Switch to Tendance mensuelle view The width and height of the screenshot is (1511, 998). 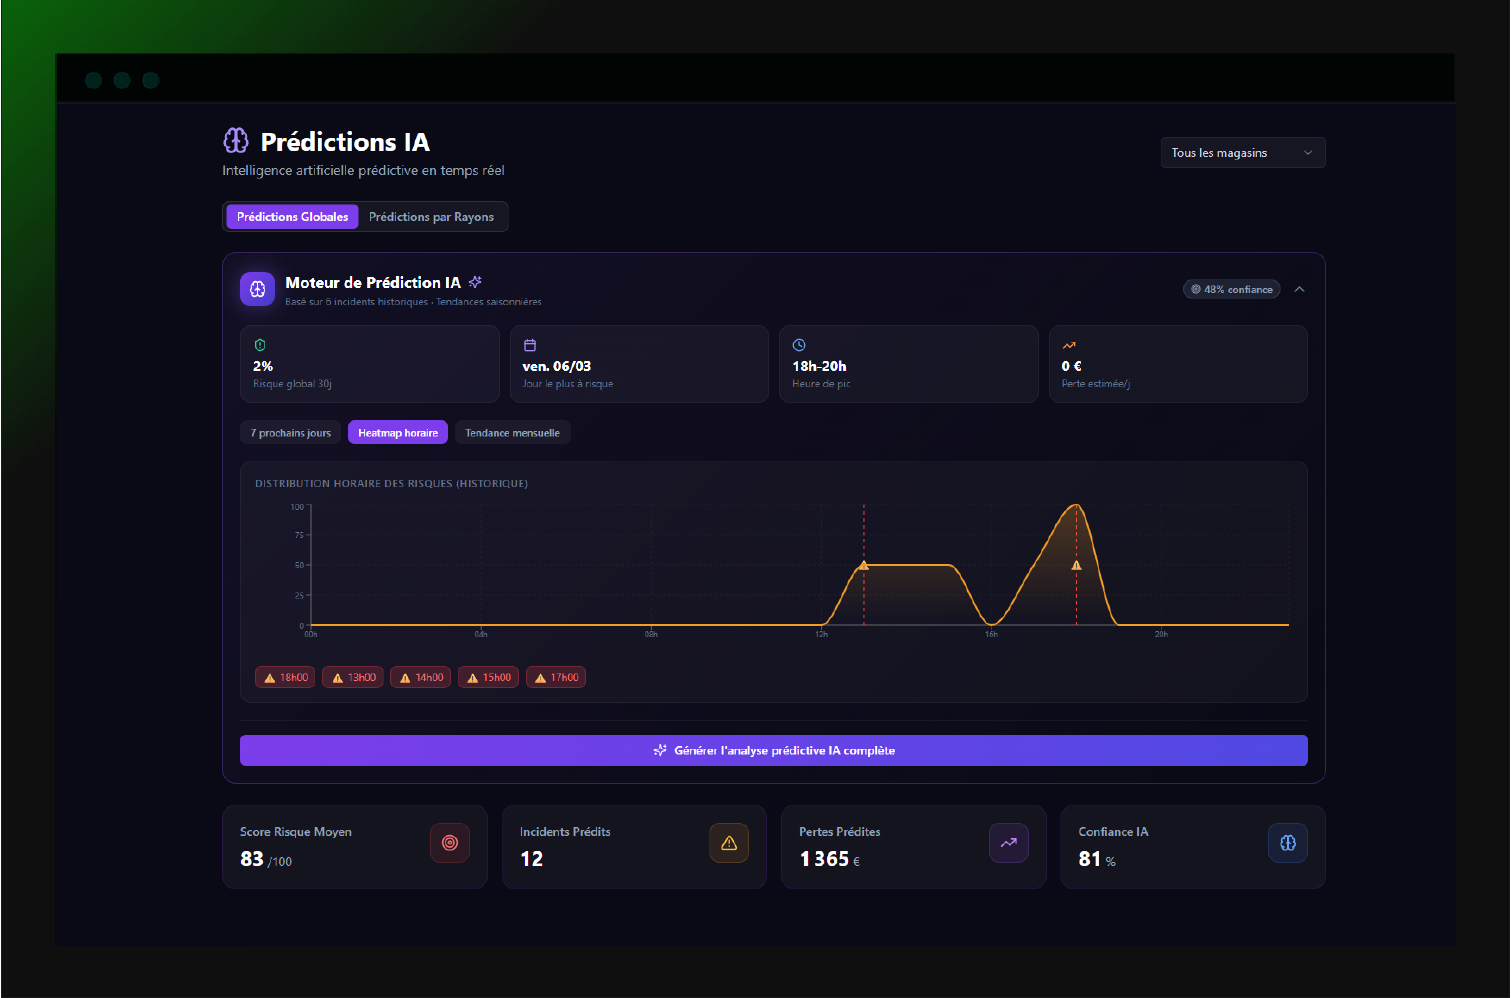512,433
